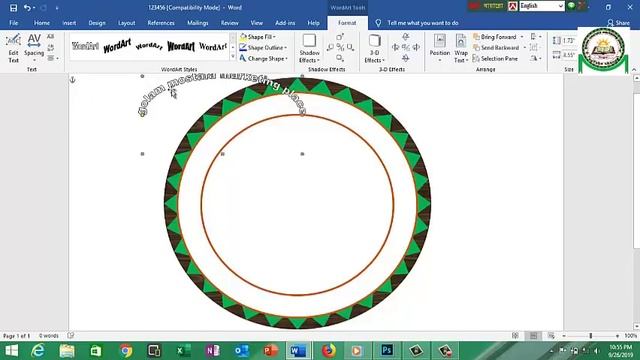Image resolution: width=640 pixels, height=360 pixels.
Task: Click the Undo icon
Action: tap(27, 8)
